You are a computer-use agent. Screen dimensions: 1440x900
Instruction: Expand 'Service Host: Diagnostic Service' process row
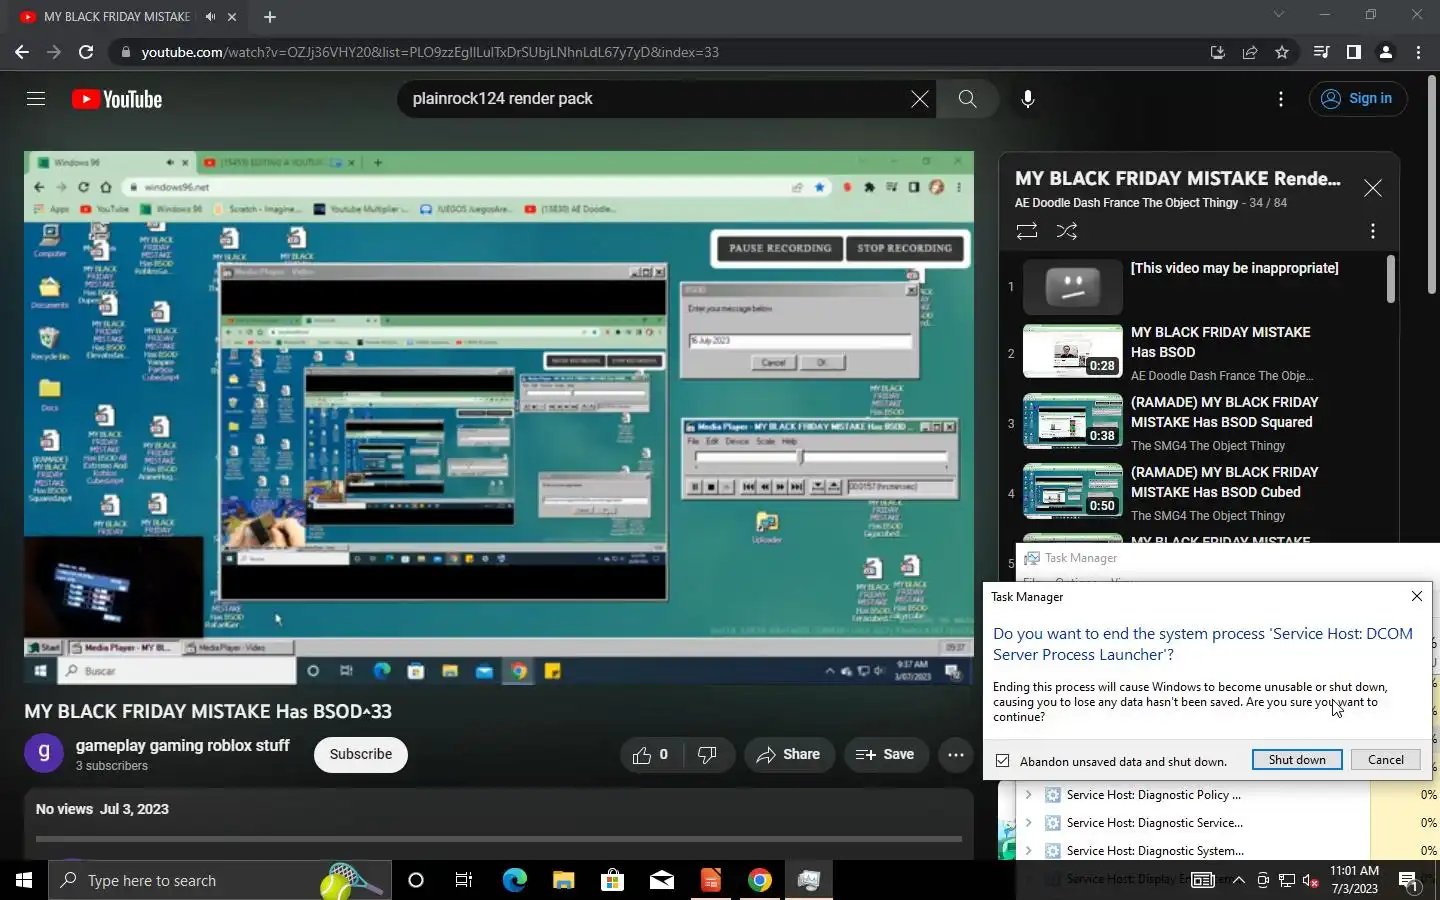pos(1028,823)
